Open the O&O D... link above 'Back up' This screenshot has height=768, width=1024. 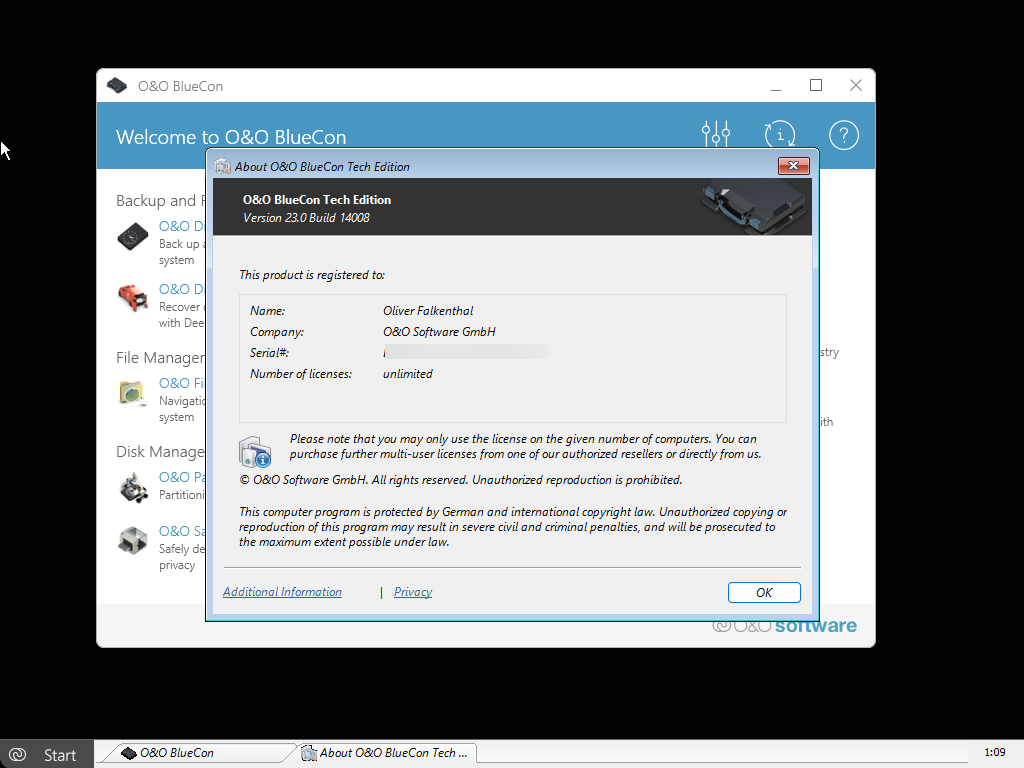tap(181, 226)
